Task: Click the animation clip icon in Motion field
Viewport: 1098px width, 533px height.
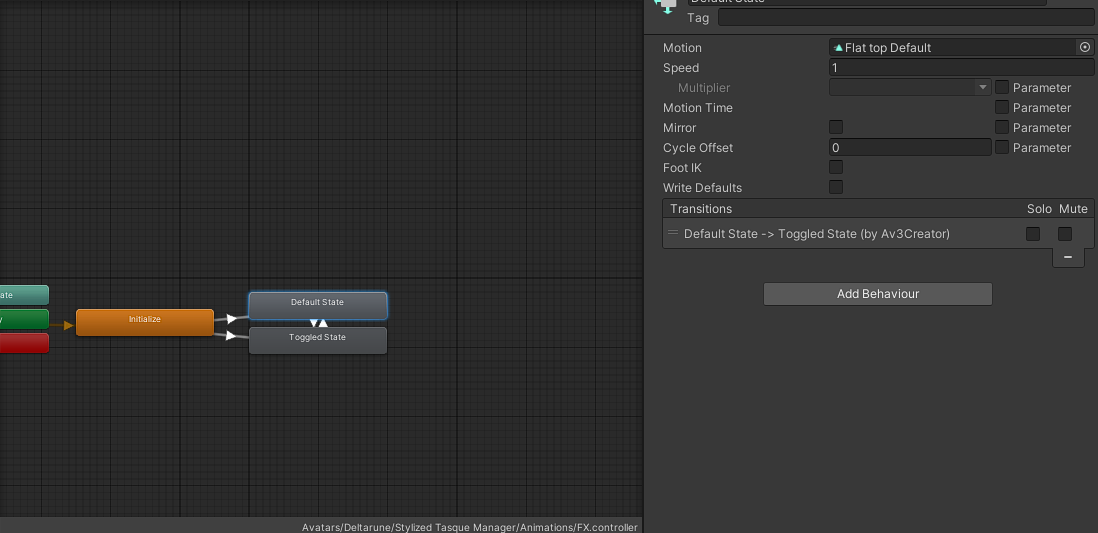Action: (x=838, y=48)
